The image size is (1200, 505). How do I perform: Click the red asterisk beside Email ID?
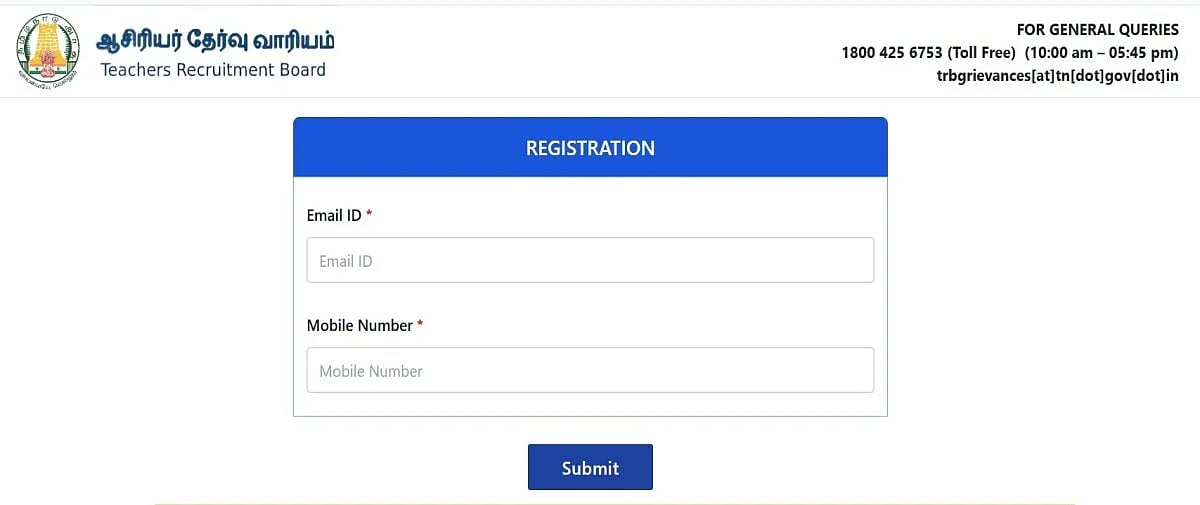[369, 215]
